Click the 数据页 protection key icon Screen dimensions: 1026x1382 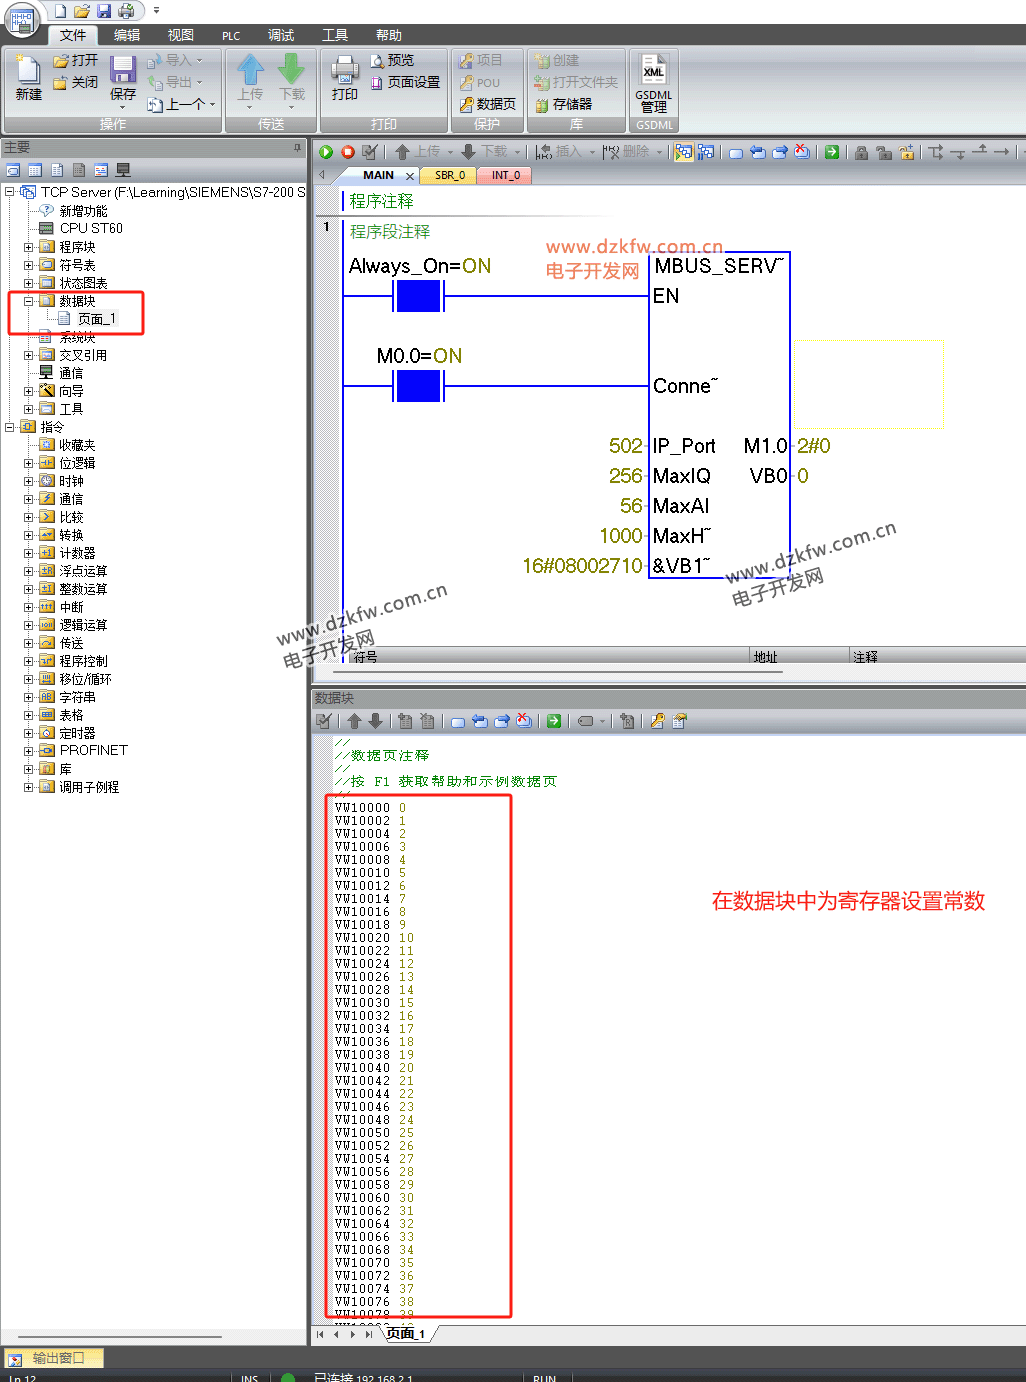pyautogui.click(x=487, y=104)
